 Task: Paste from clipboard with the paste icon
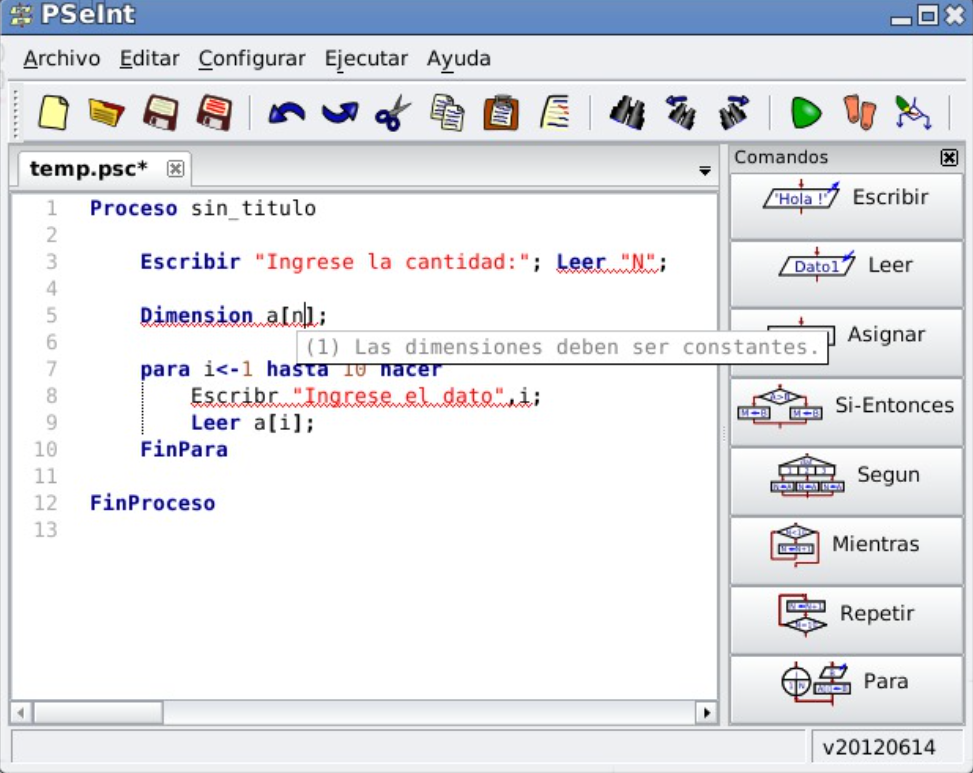click(x=501, y=112)
